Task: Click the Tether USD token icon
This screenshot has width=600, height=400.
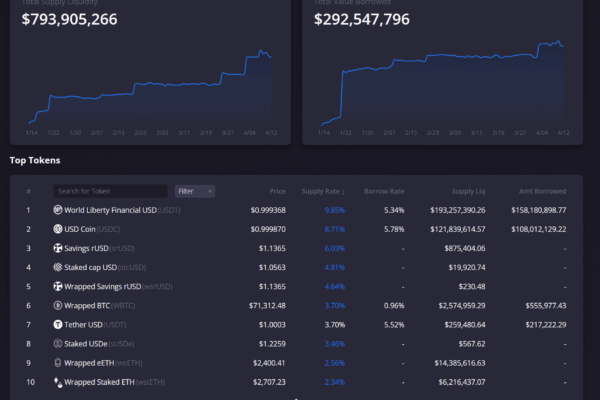Action: tap(57, 324)
